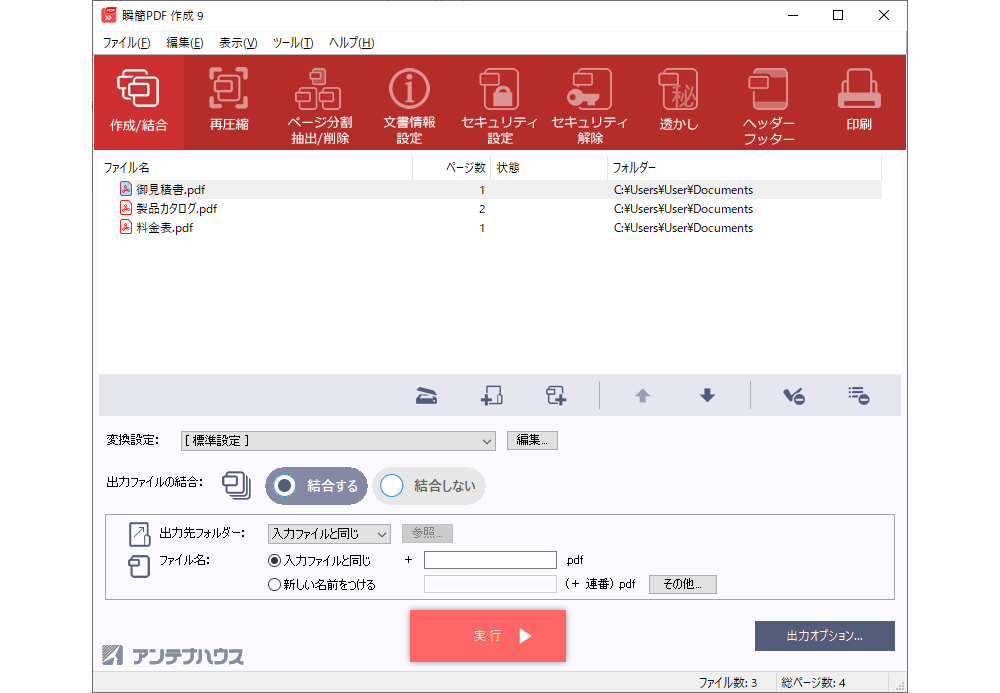Maximize the 瞬簡PDF 作成 9 window
The width and height of the screenshot is (1000, 693).
tap(838, 15)
